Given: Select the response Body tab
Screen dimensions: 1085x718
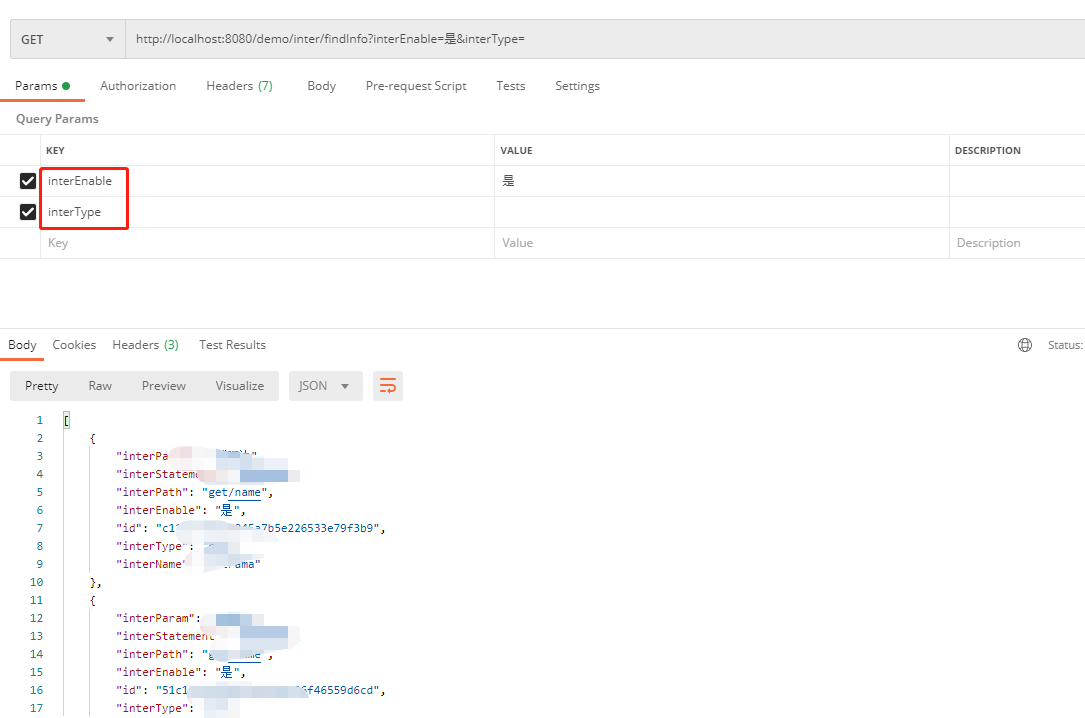Looking at the screenshot, I should coord(22,344).
